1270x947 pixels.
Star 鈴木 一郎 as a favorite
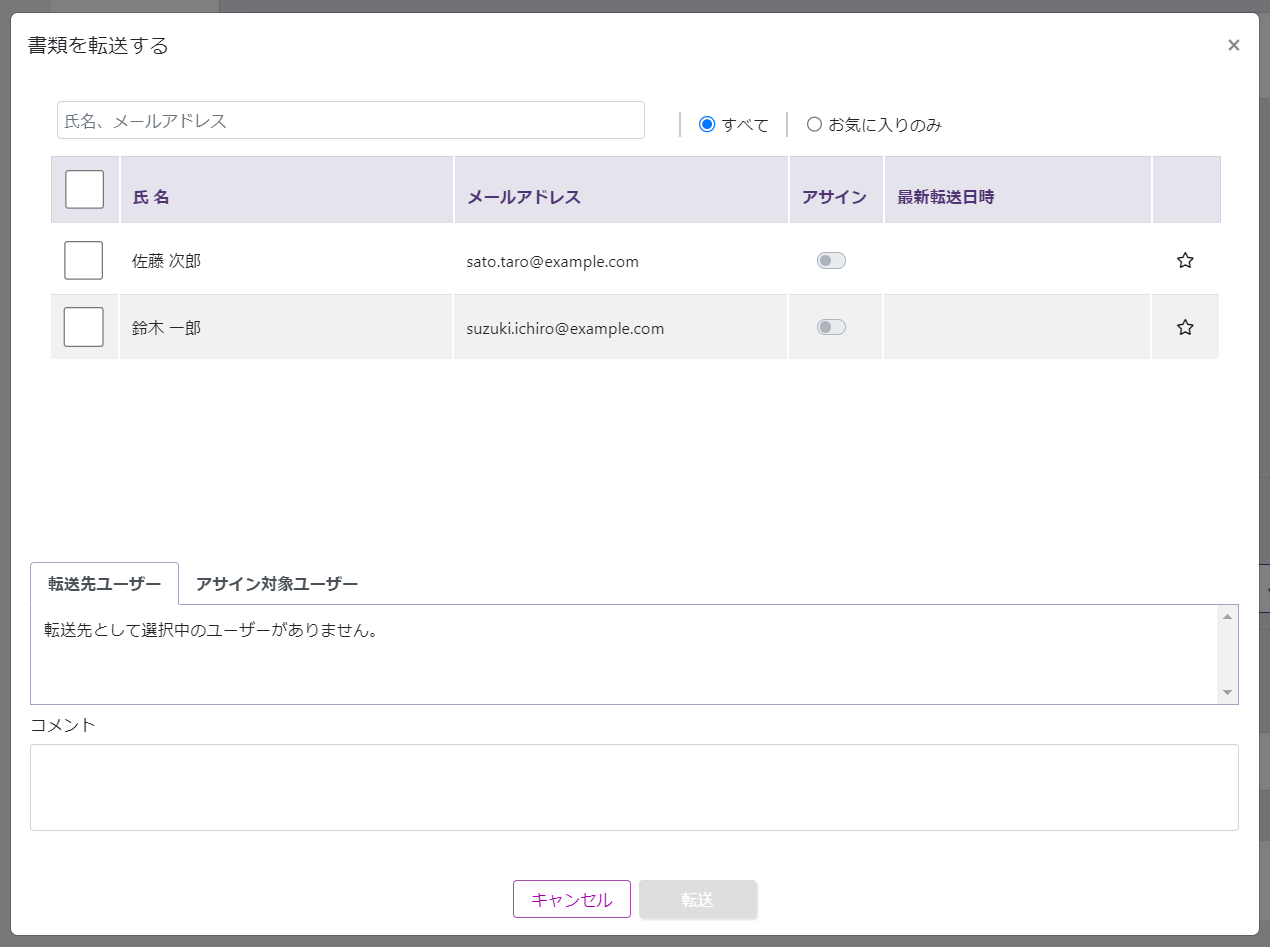1185,327
